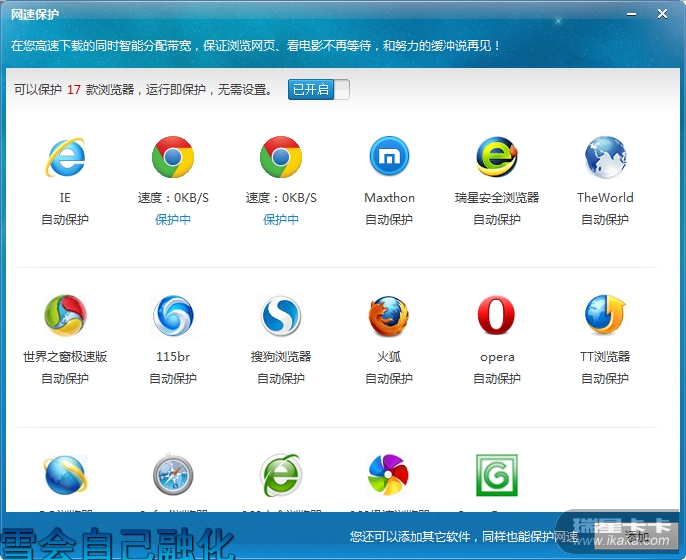
Task: Select the 搜狗浏览器 icon
Action: pyautogui.click(x=281, y=315)
